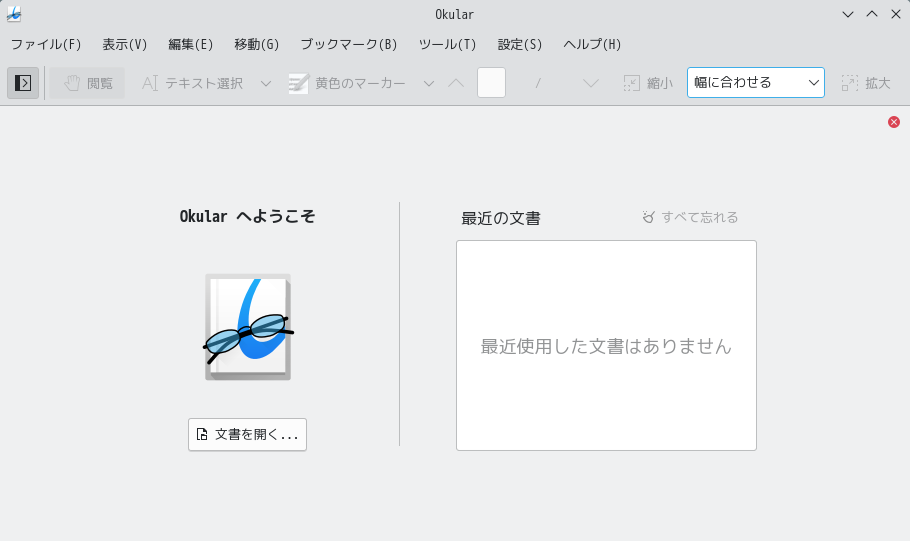
Task: Open the ブックマーク(B) menu
Action: point(349,44)
